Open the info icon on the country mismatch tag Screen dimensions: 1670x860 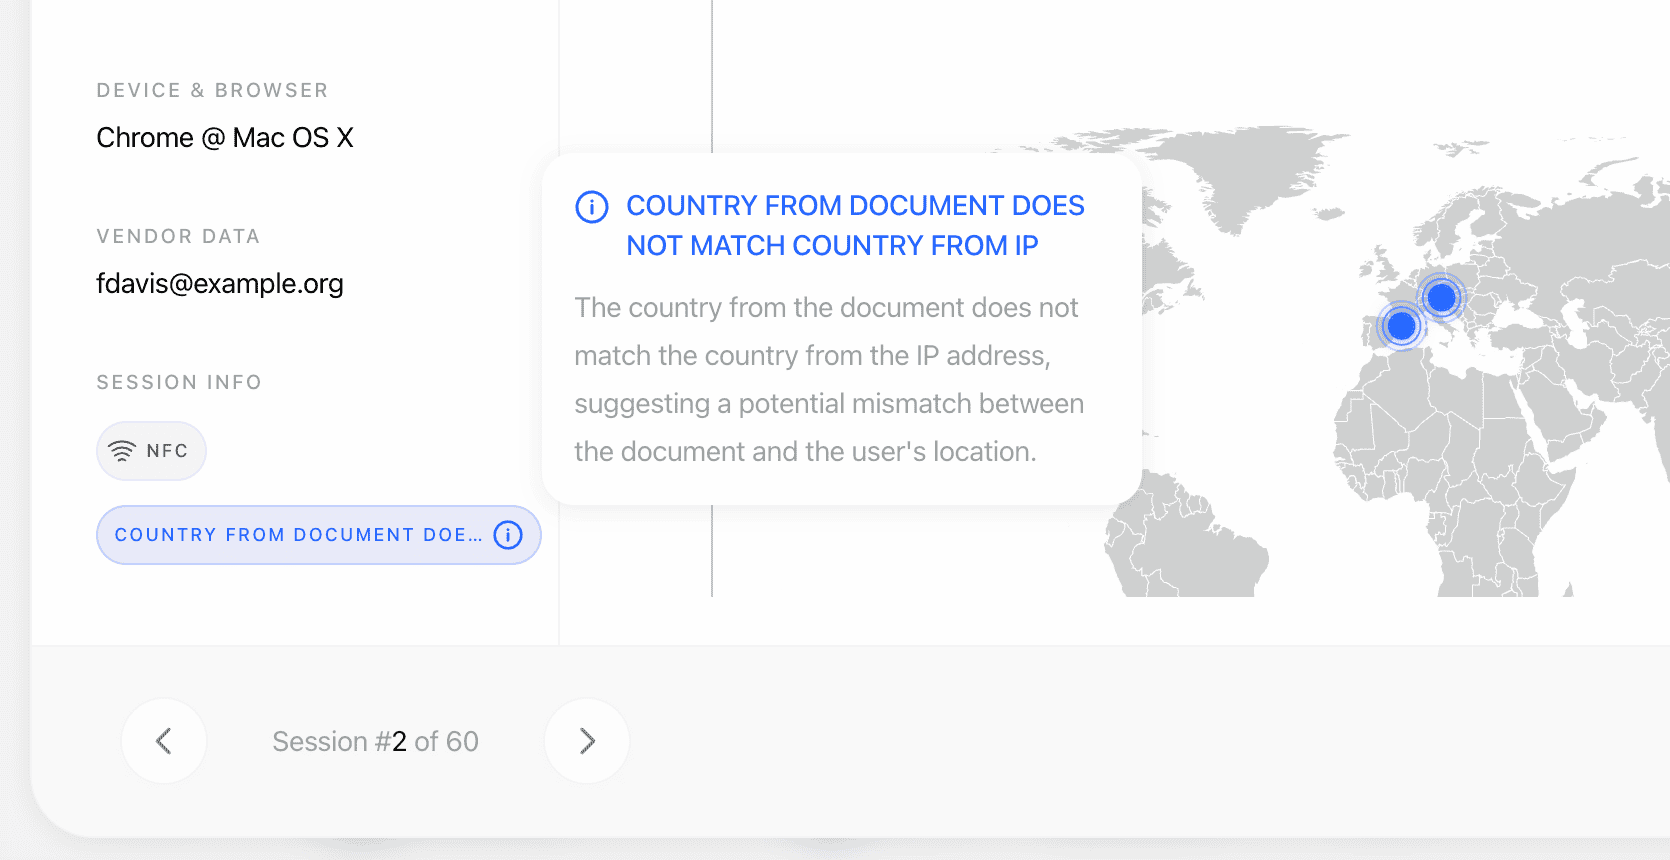(x=508, y=535)
